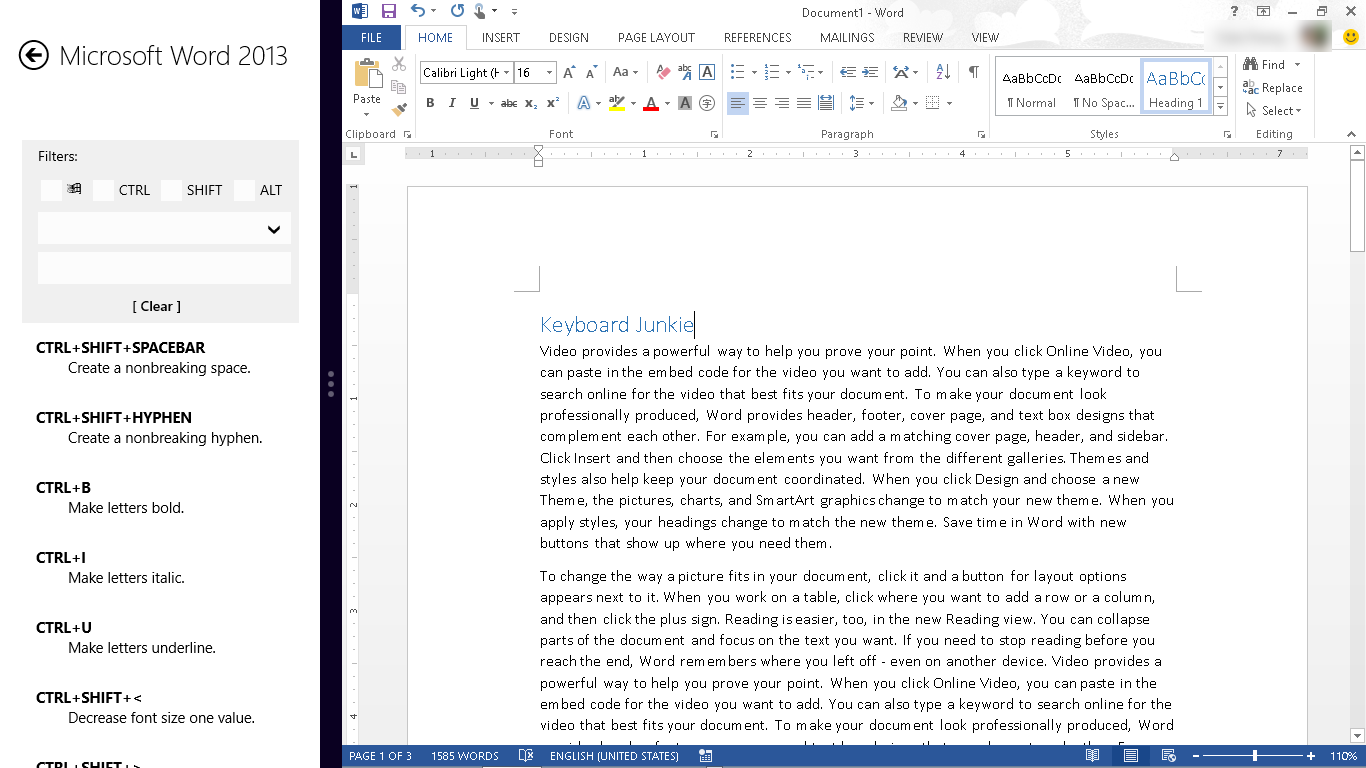Open the Underline style dropdown arrow
The image size is (1366, 768).
(489, 103)
